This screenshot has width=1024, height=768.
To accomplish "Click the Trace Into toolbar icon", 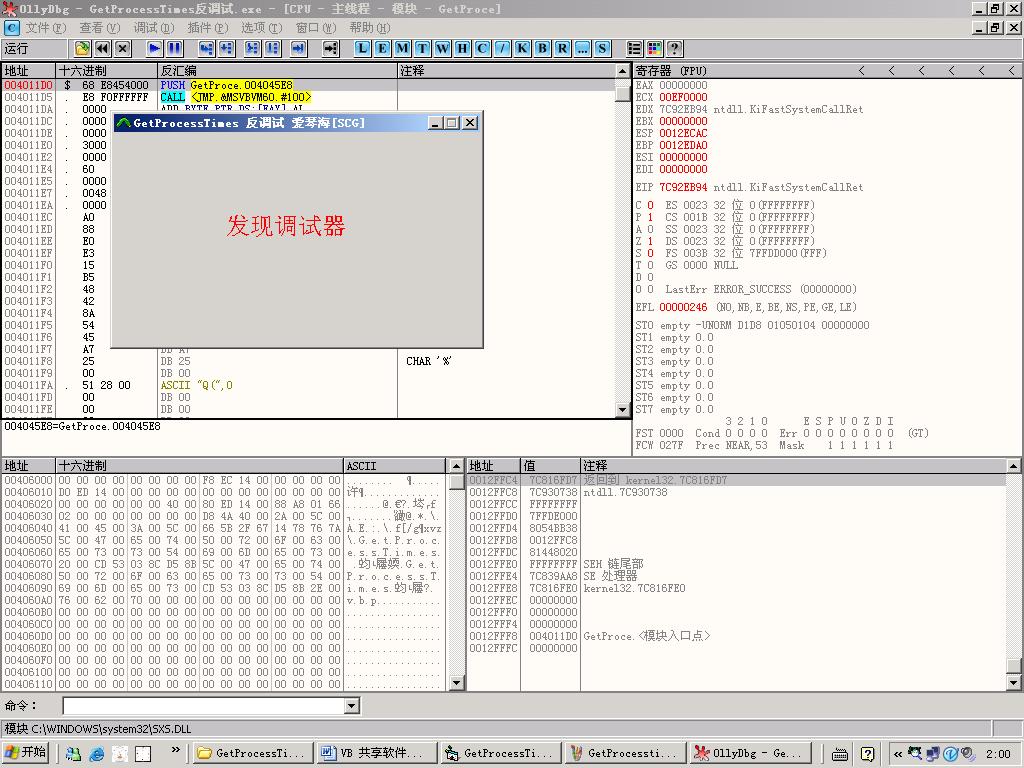I will pos(252,48).
